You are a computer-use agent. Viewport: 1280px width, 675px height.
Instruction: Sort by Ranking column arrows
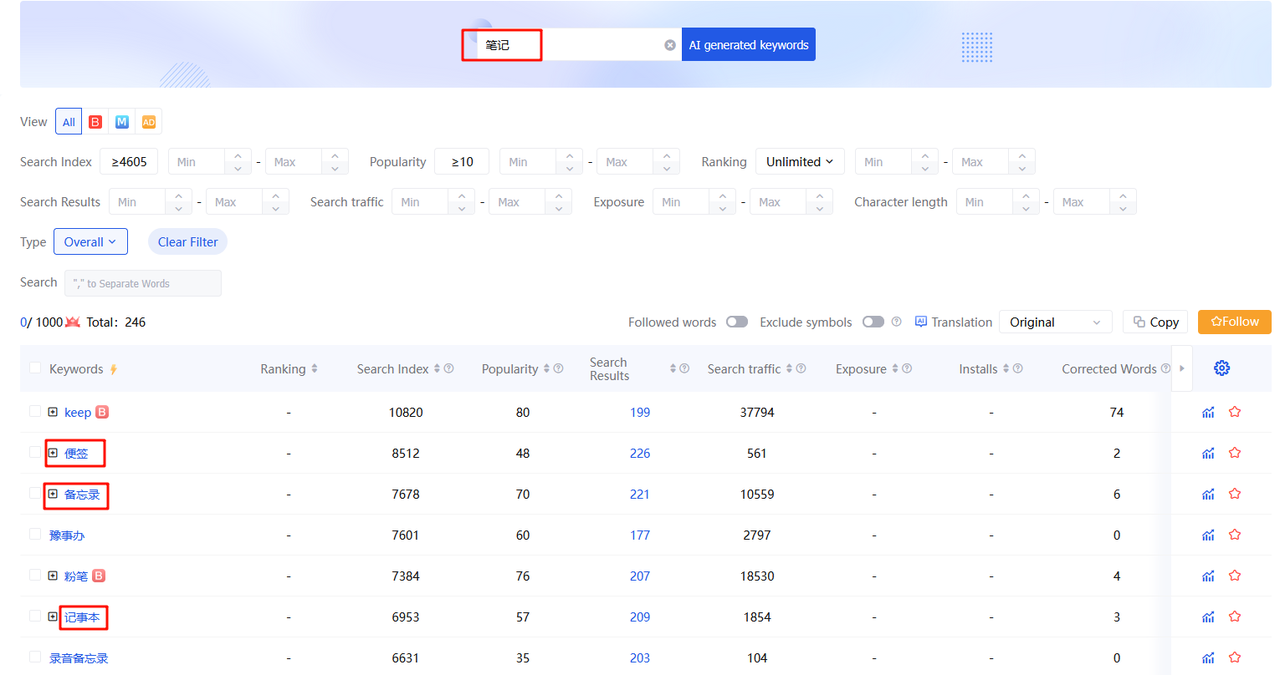(314, 369)
